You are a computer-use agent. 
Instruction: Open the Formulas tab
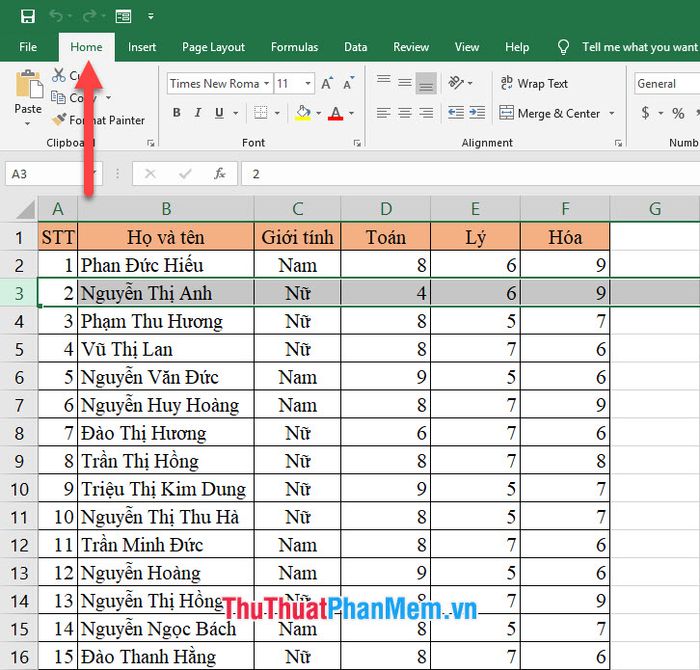[294, 47]
